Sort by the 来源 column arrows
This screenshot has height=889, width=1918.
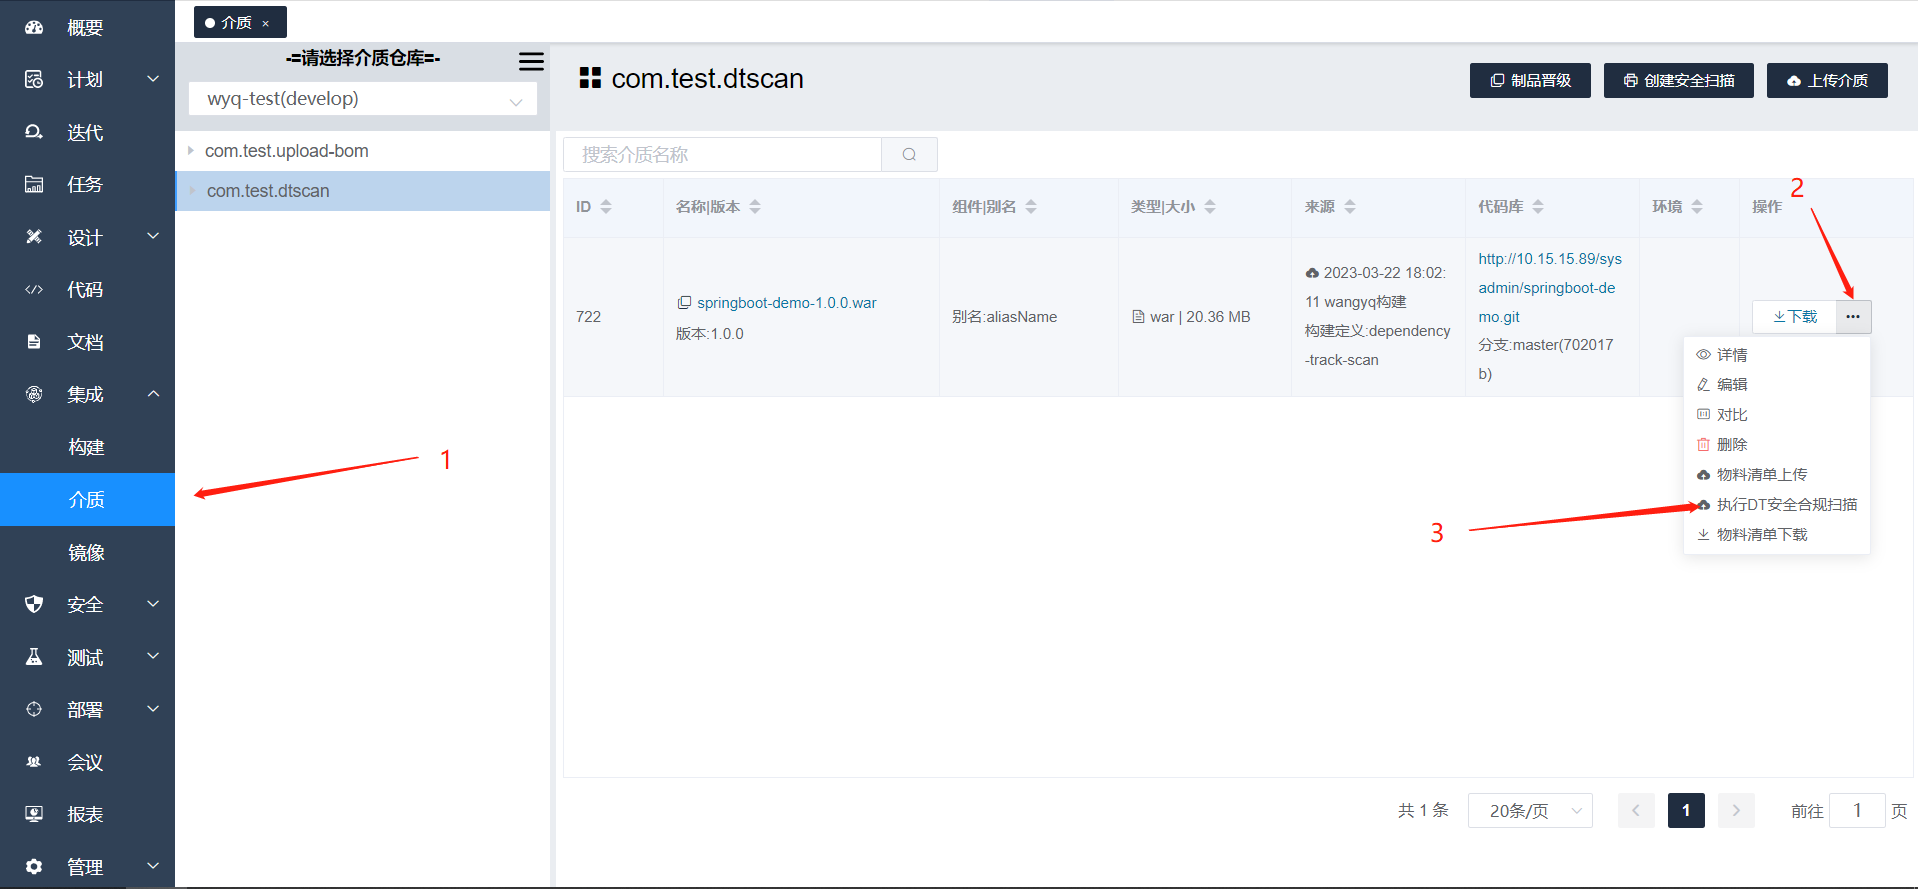[1350, 207]
